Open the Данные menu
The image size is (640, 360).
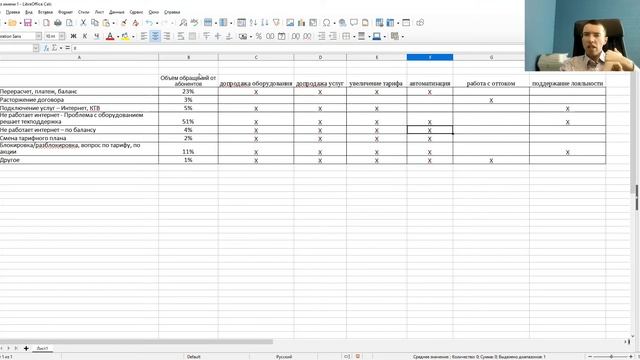click(116, 12)
